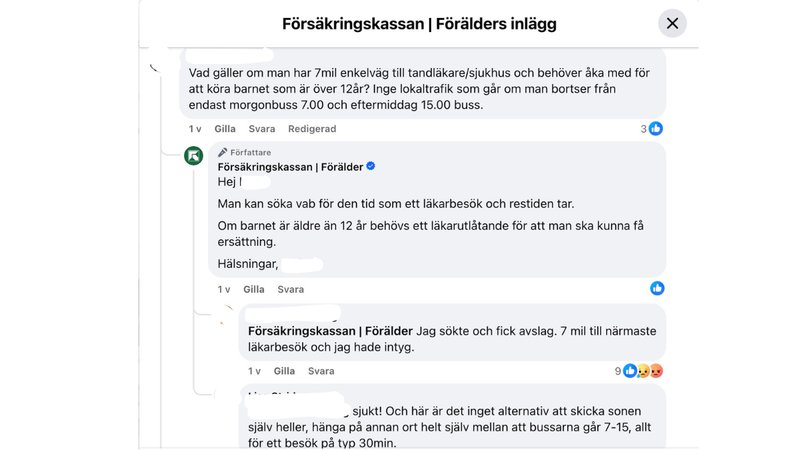This screenshot has width=800, height=450.
Task: Show edit history via Redigerad
Action: pyautogui.click(x=312, y=129)
